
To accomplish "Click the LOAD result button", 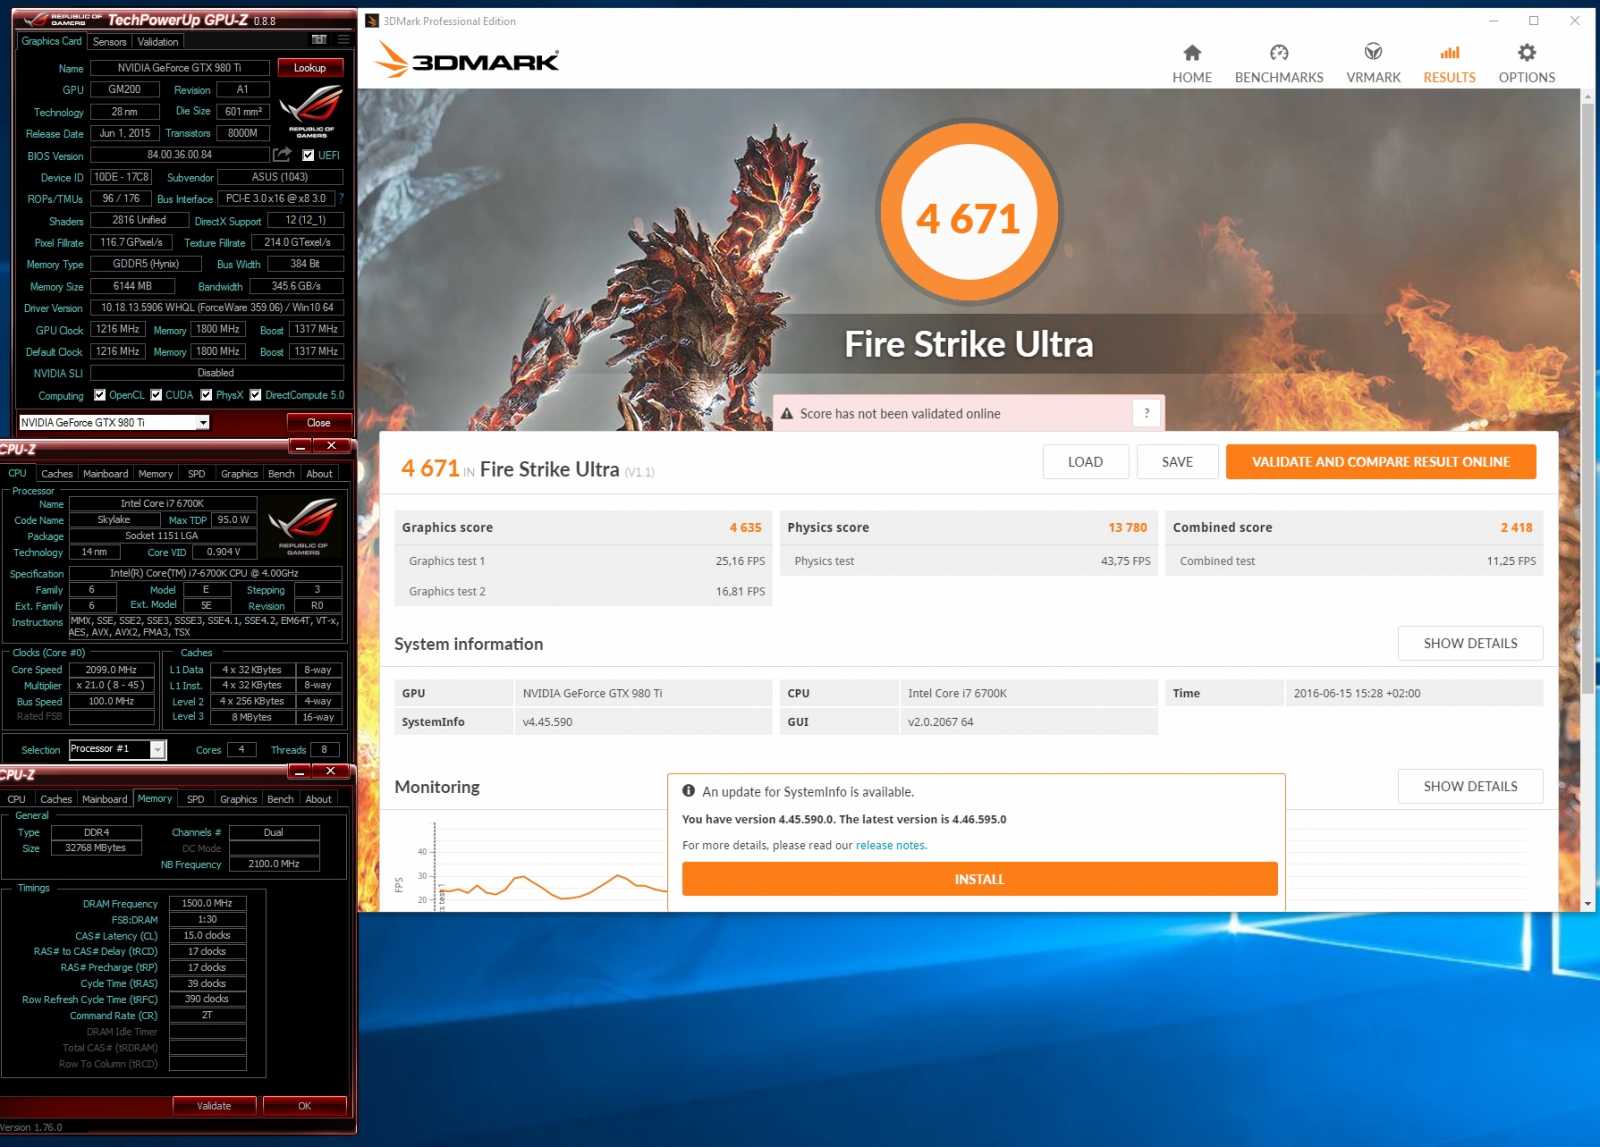I will tap(1085, 462).
